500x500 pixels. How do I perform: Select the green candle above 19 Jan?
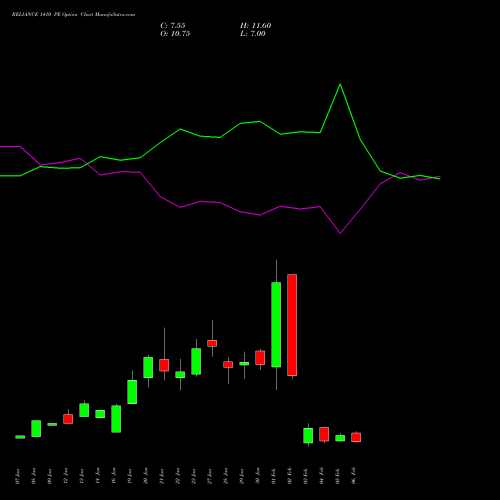click(x=132, y=392)
